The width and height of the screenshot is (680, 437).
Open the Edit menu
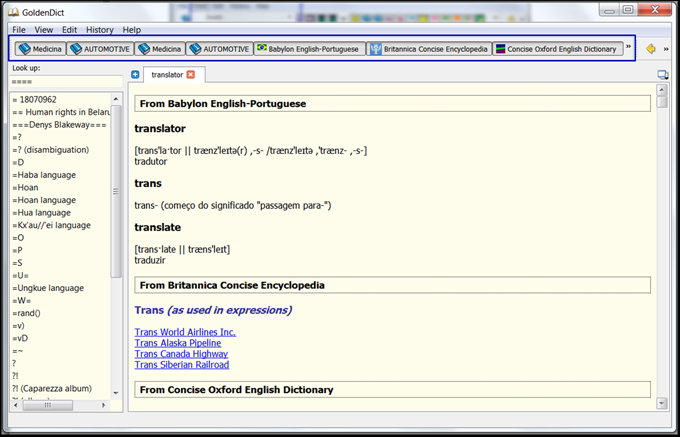click(69, 29)
